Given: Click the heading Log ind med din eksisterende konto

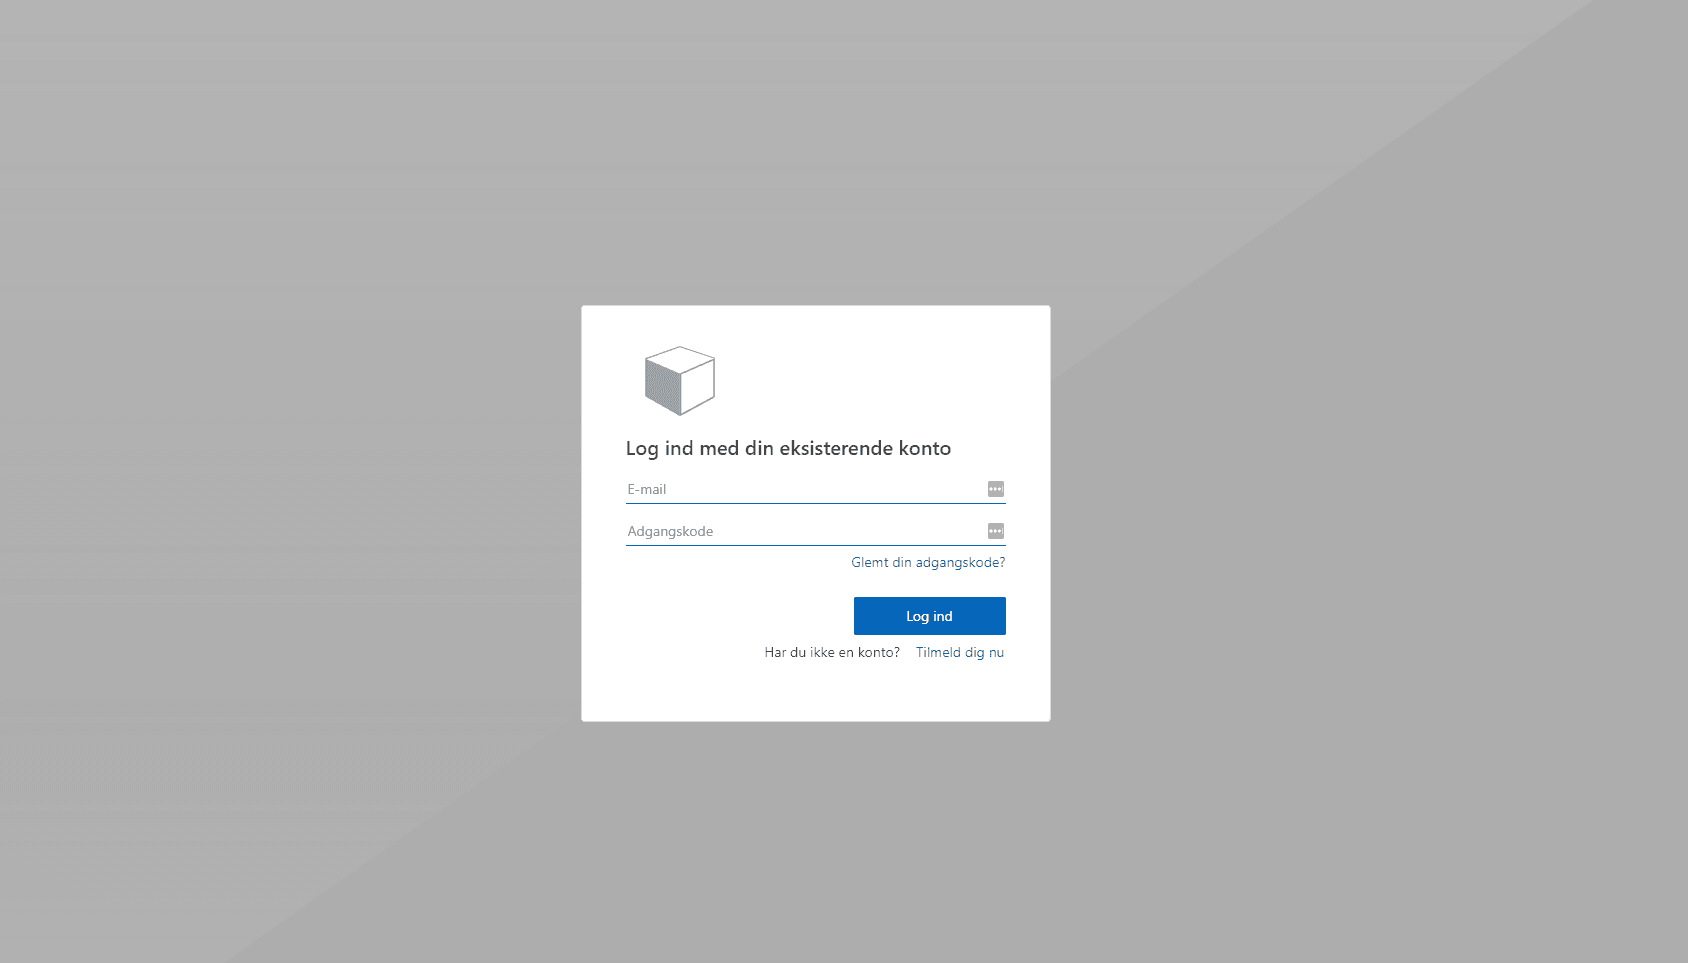Looking at the screenshot, I should tap(788, 448).
